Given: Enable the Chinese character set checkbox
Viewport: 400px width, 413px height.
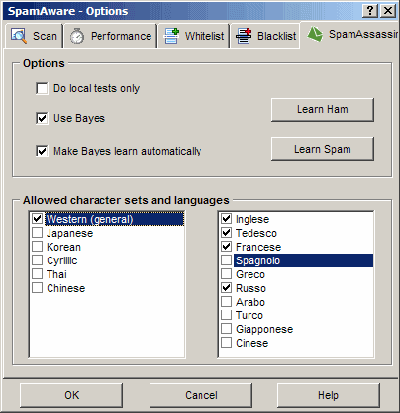Looking at the screenshot, I should 37,288.
